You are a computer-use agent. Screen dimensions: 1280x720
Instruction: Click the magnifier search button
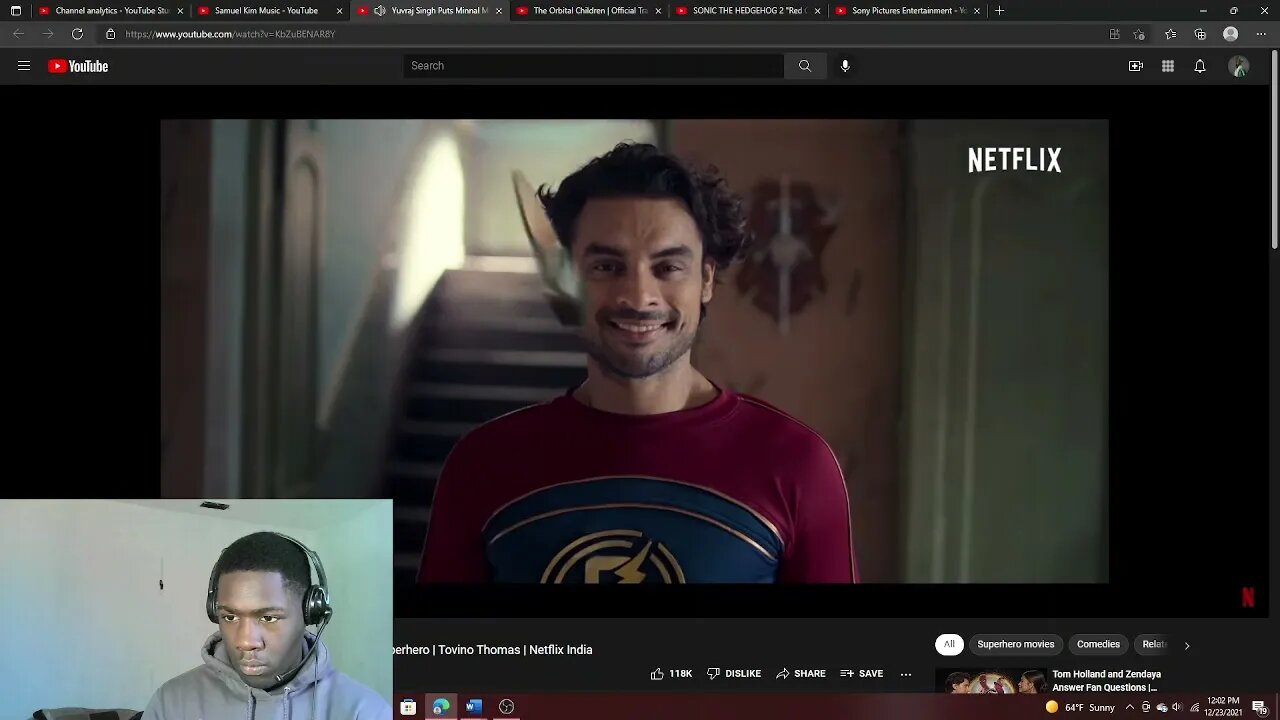pyautogui.click(x=805, y=66)
